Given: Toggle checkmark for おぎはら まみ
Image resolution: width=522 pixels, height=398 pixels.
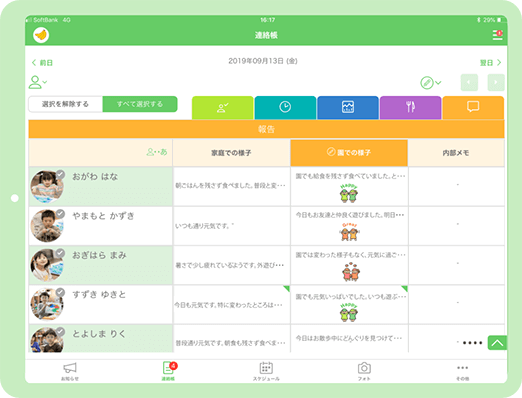Looking at the screenshot, I should click(60, 253).
